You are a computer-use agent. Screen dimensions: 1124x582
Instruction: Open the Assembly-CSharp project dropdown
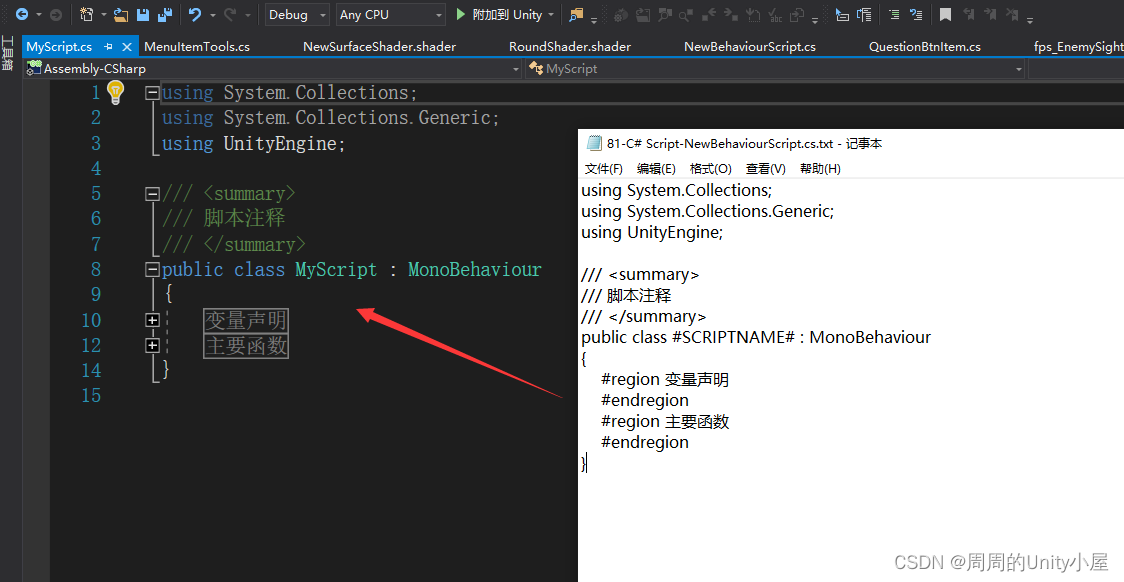click(x=273, y=69)
